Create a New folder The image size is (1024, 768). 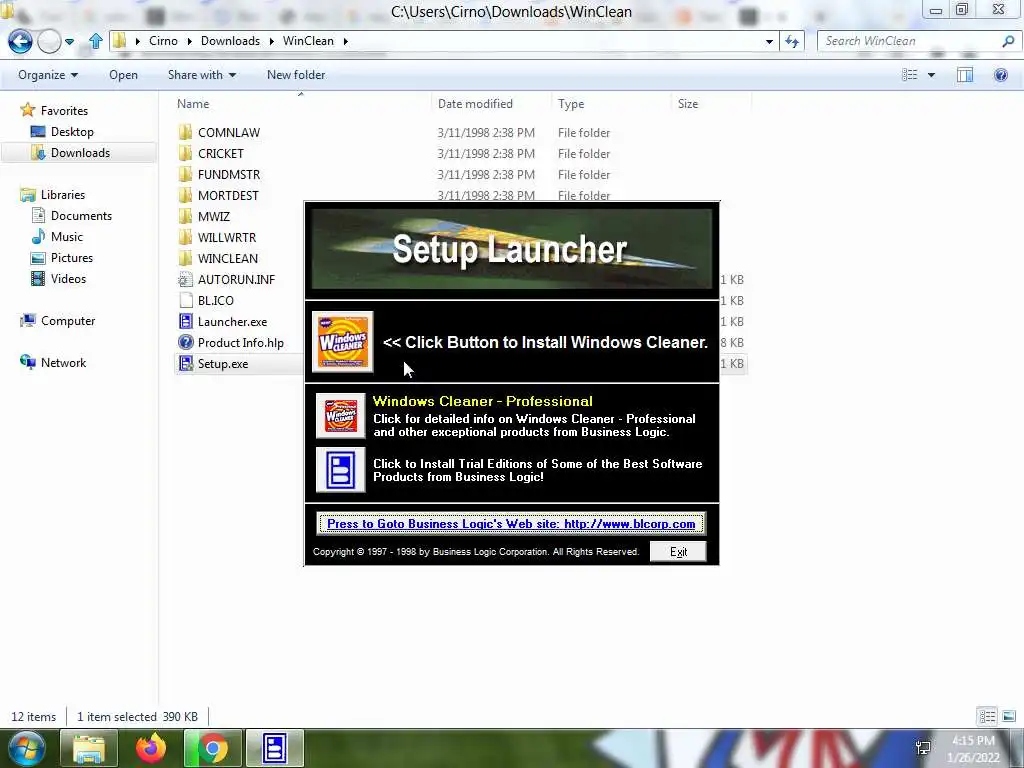[296, 75]
